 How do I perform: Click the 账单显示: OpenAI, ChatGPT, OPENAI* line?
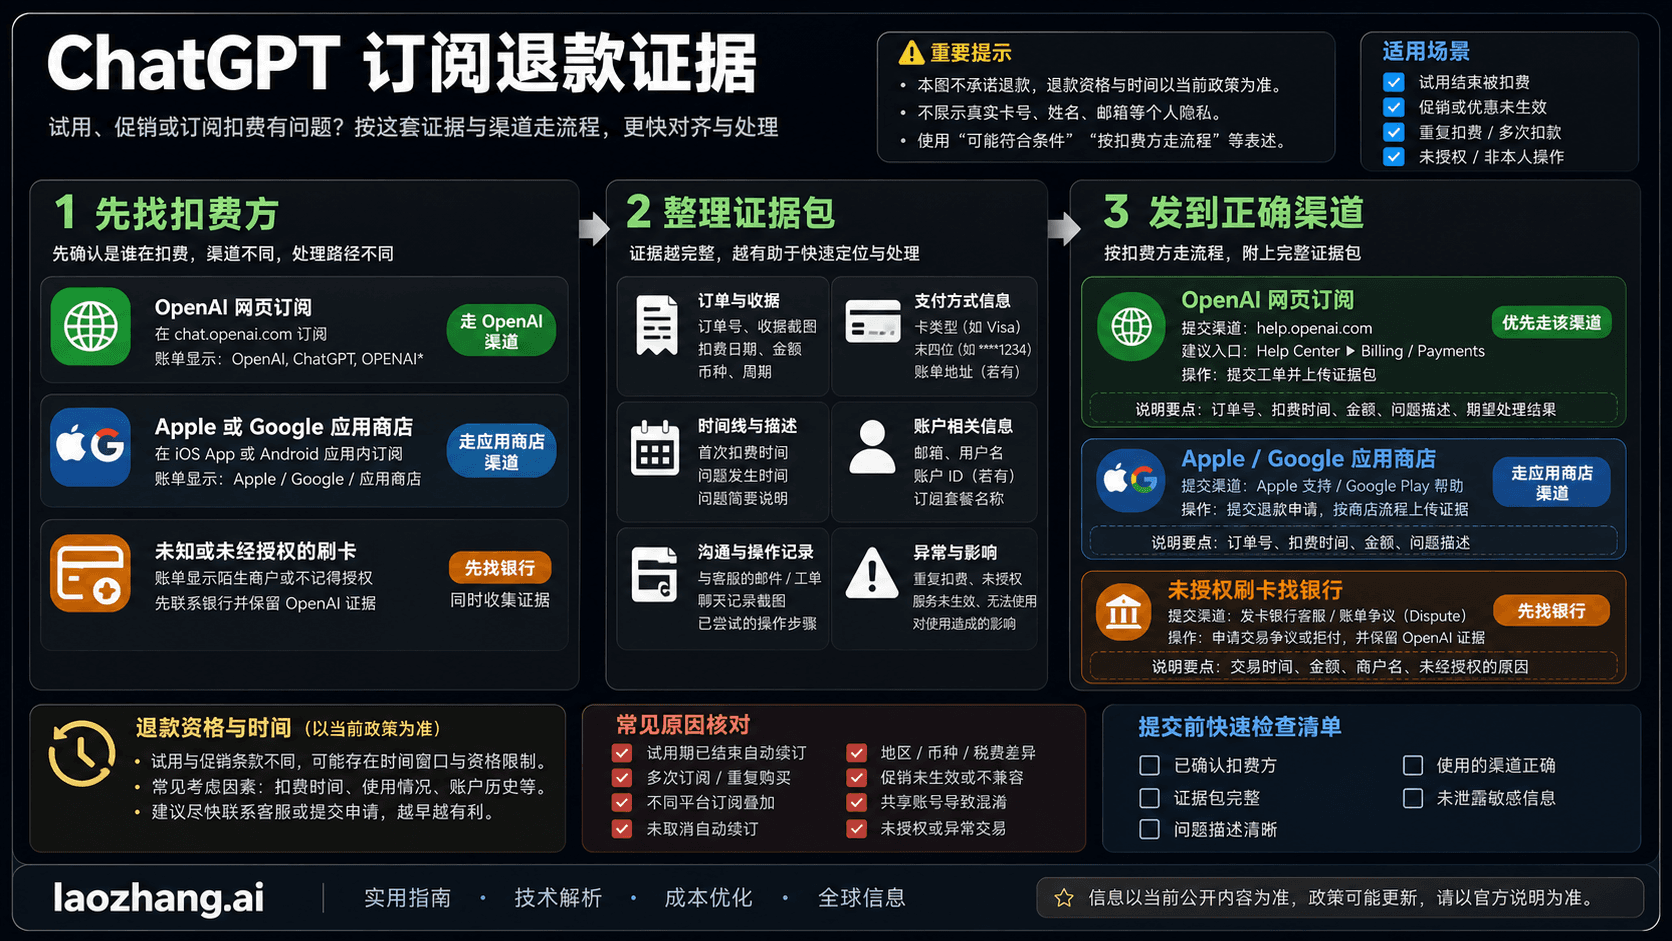click(289, 359)
